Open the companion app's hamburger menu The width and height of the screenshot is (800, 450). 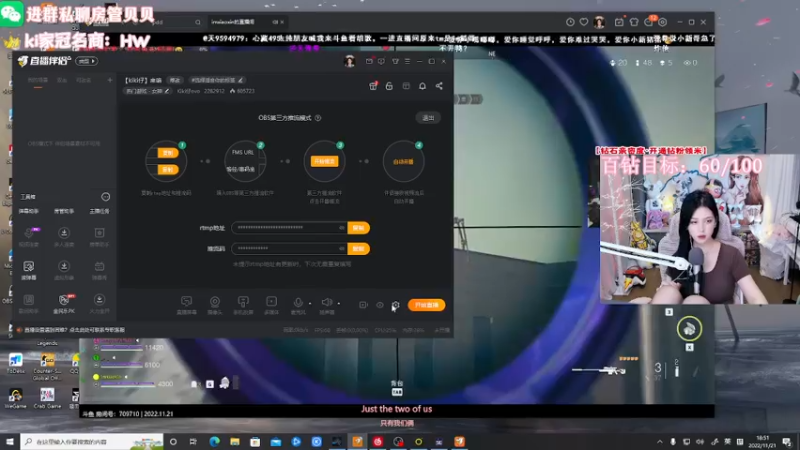[x=407, y=61]
